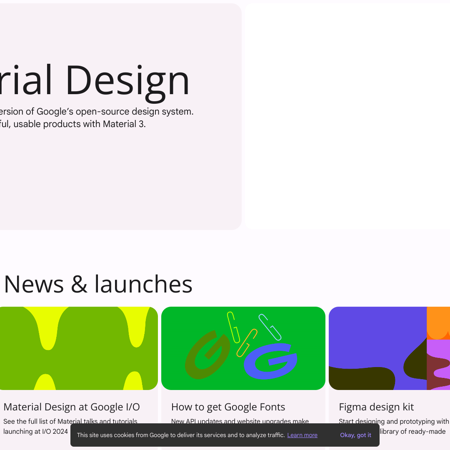Select 'Material Design at Google I/O' title

(72, 407)
